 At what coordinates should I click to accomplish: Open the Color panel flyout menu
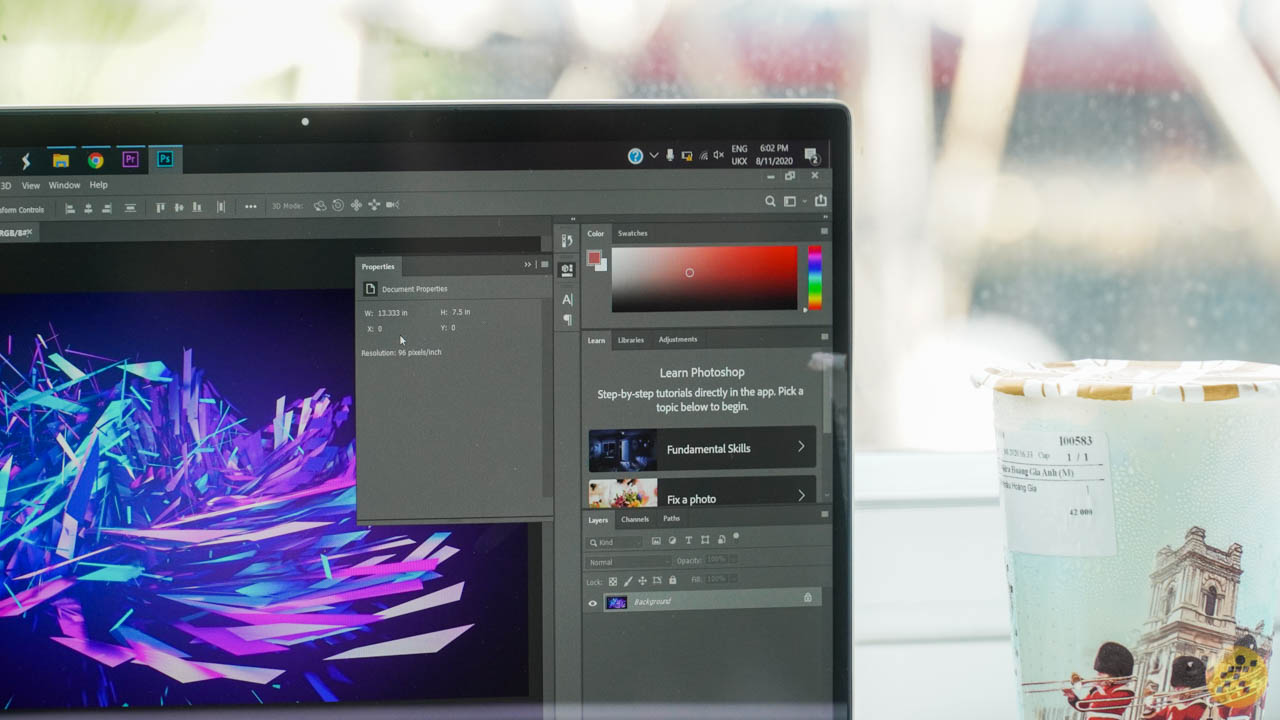825,231
